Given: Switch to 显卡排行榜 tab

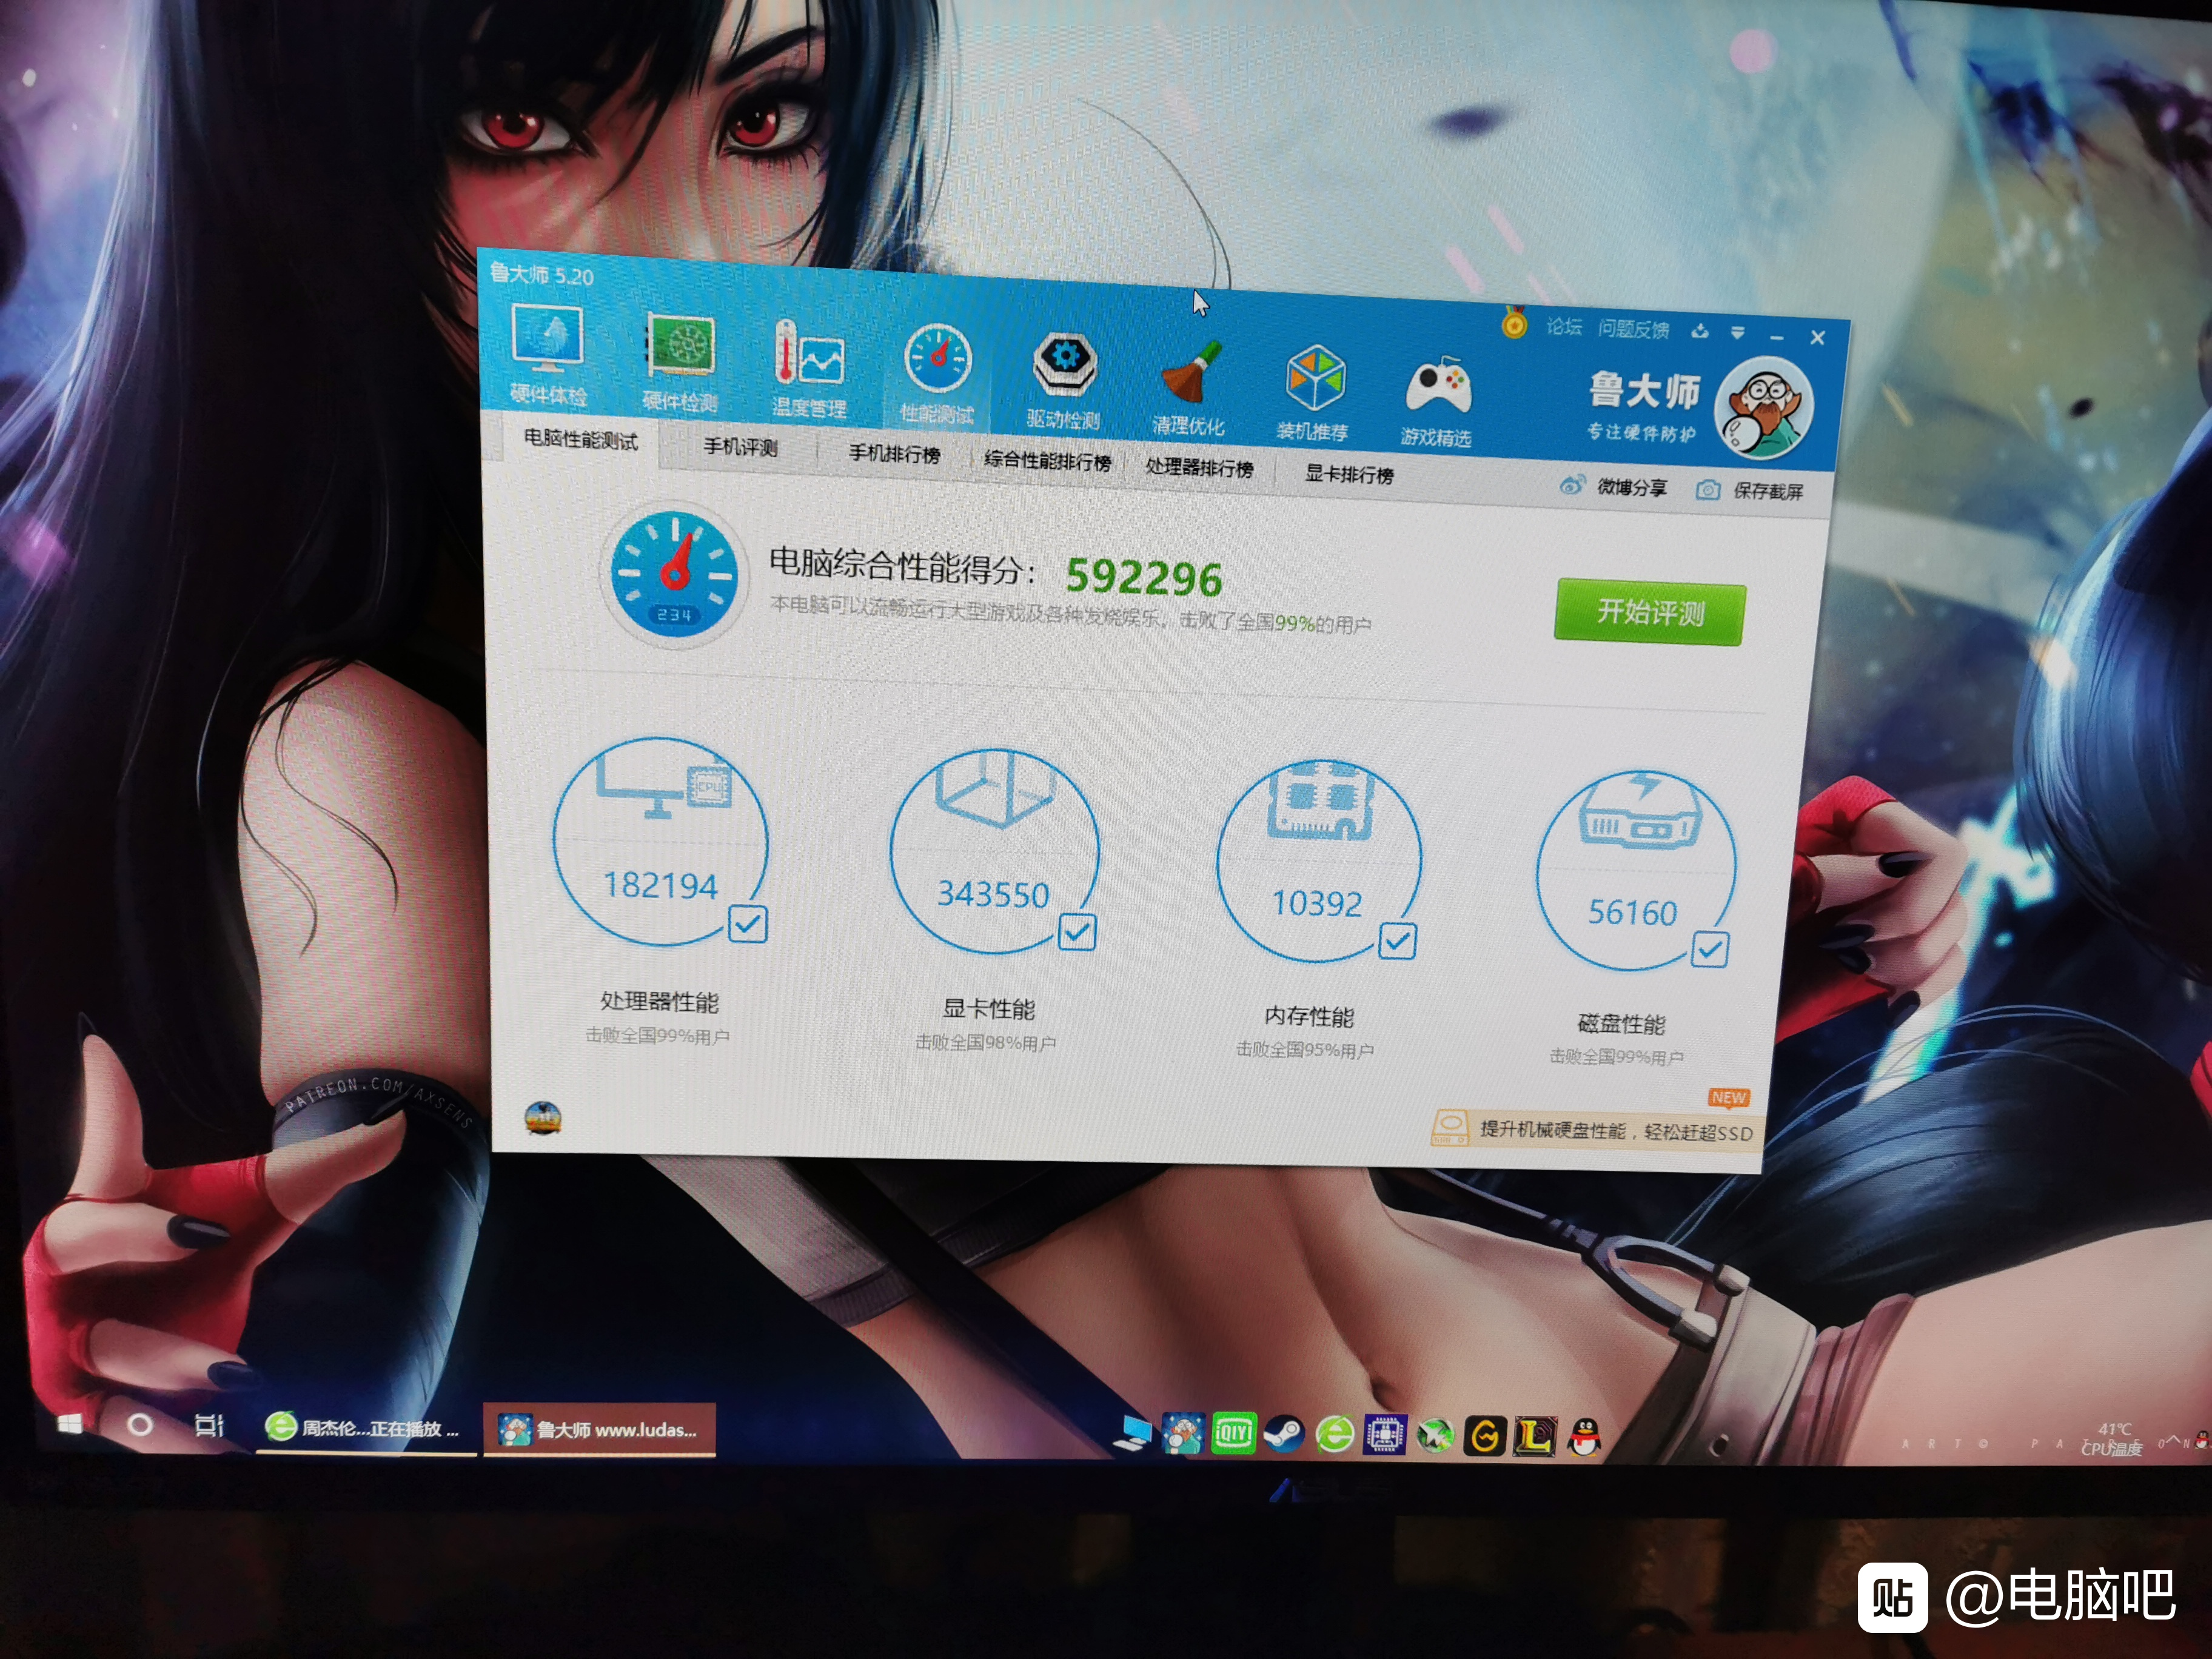Looking at the screenshot, I should tap(1349, 474).
